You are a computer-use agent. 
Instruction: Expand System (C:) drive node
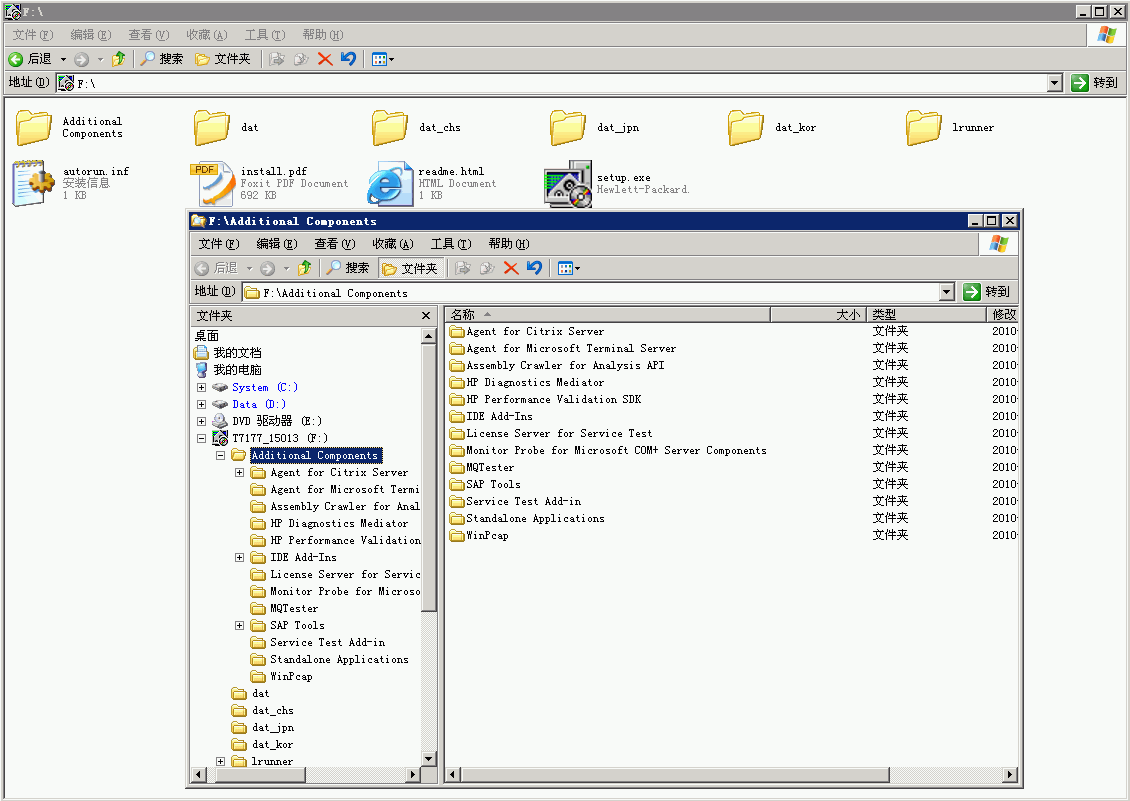click(202, 388)
